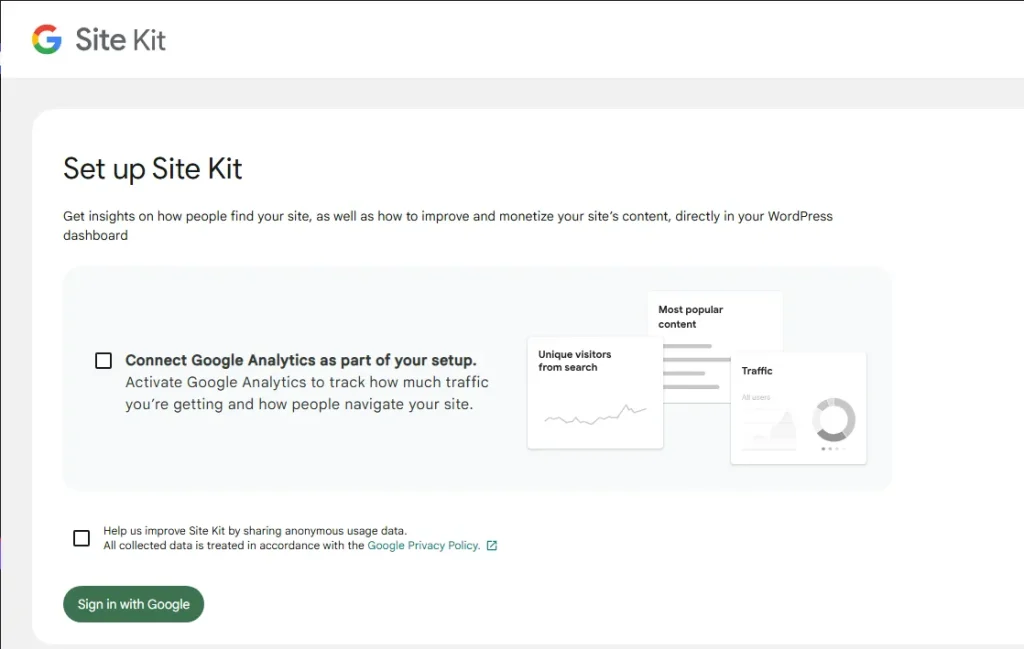Tick the share anonymous usage data checkbox

click(x=82, y=538)
